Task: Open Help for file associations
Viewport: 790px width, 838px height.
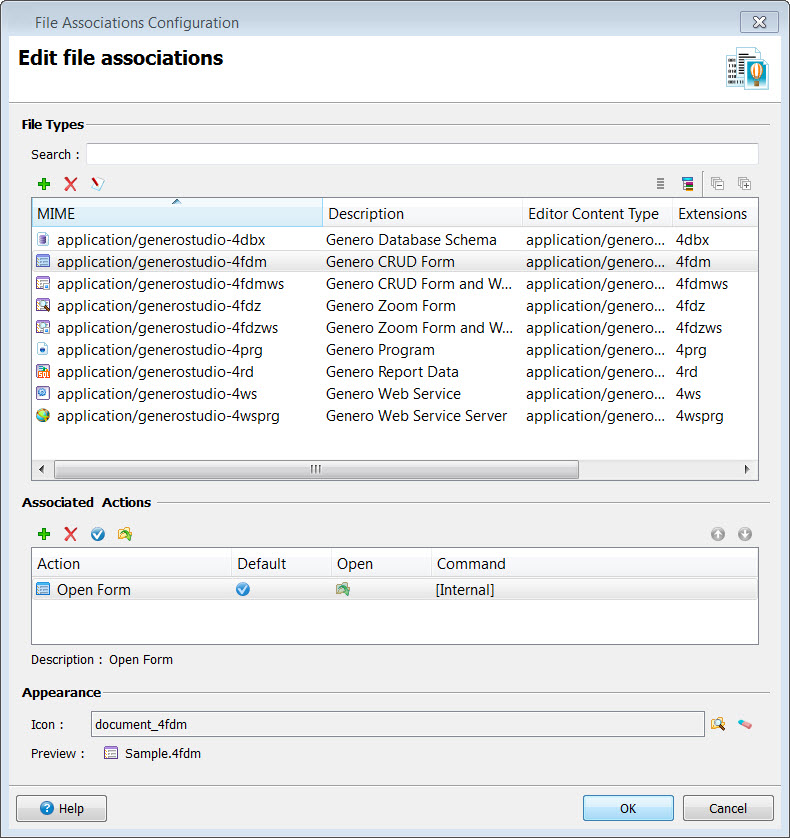Action: tap(61, 808)
